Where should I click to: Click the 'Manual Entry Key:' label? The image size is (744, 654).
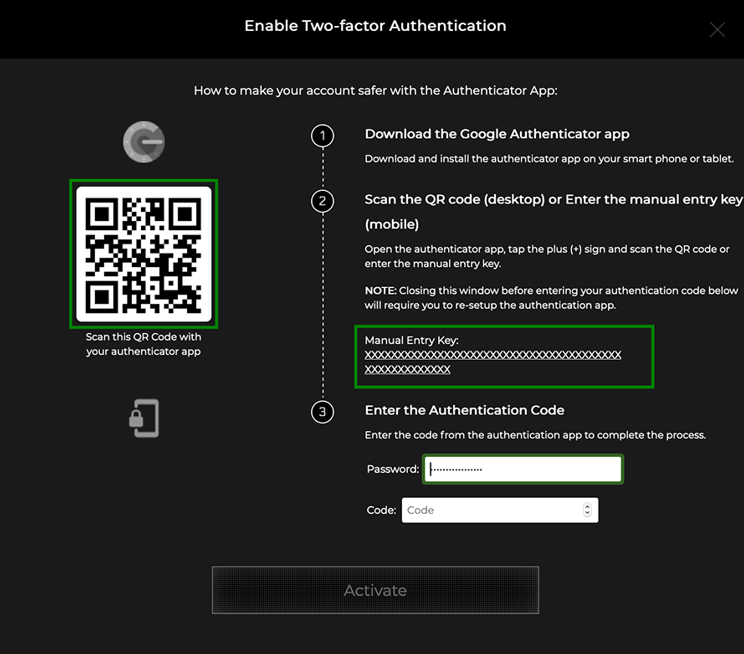tap(411, 340)
